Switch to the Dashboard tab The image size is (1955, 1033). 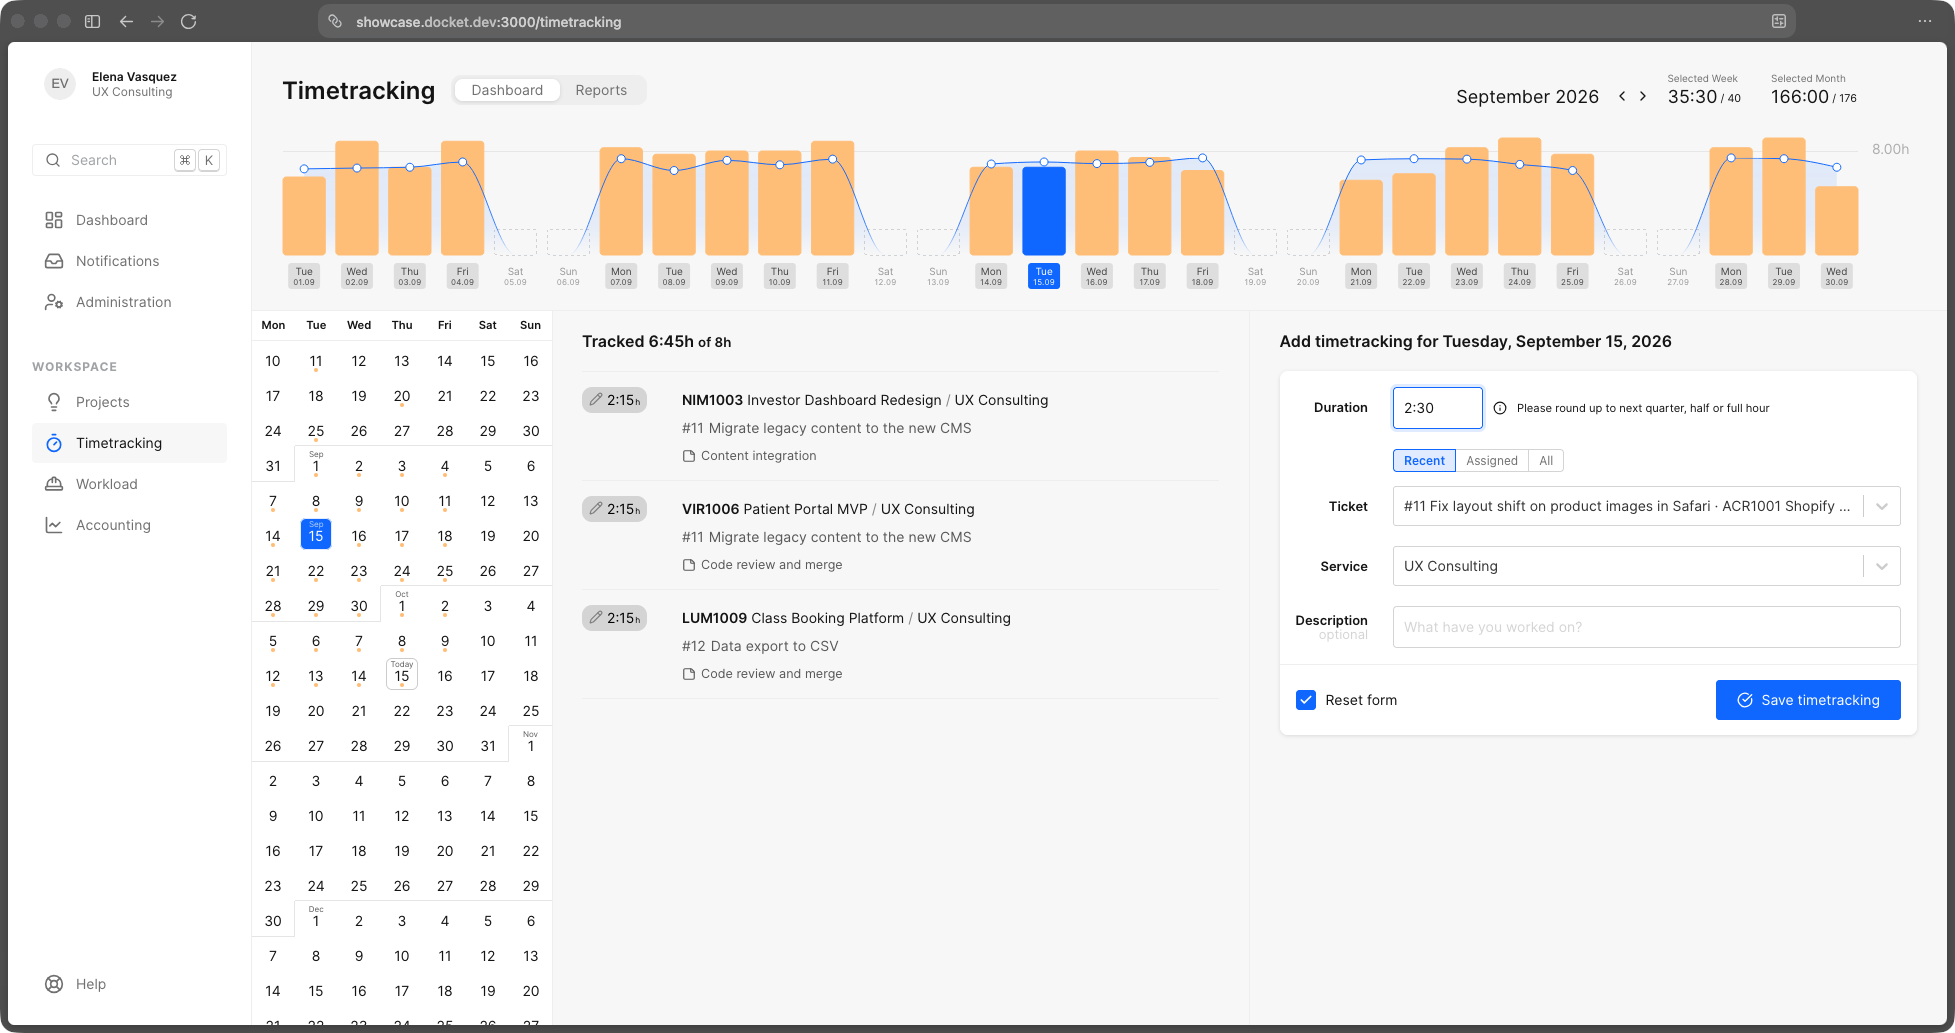[x=507, y=90]
